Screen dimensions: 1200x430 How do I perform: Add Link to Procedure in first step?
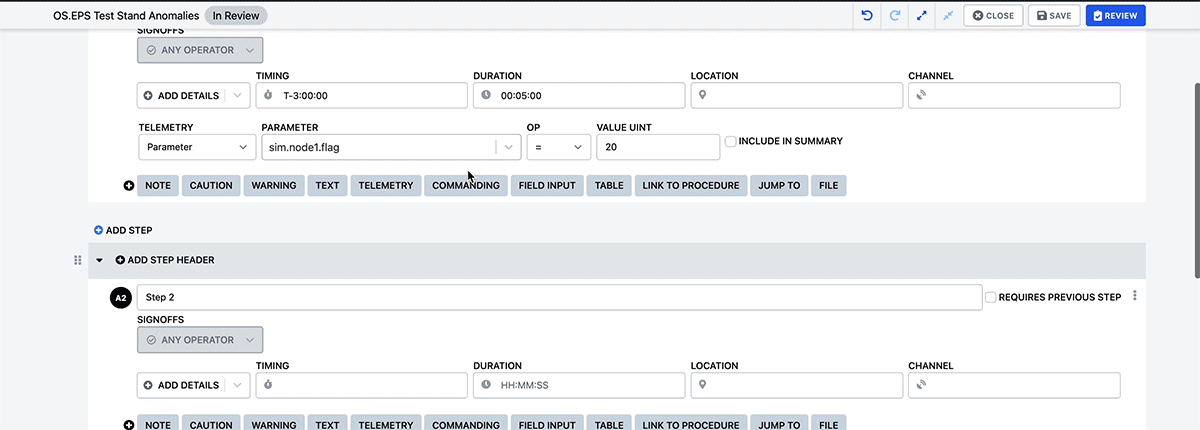(691, 186)
